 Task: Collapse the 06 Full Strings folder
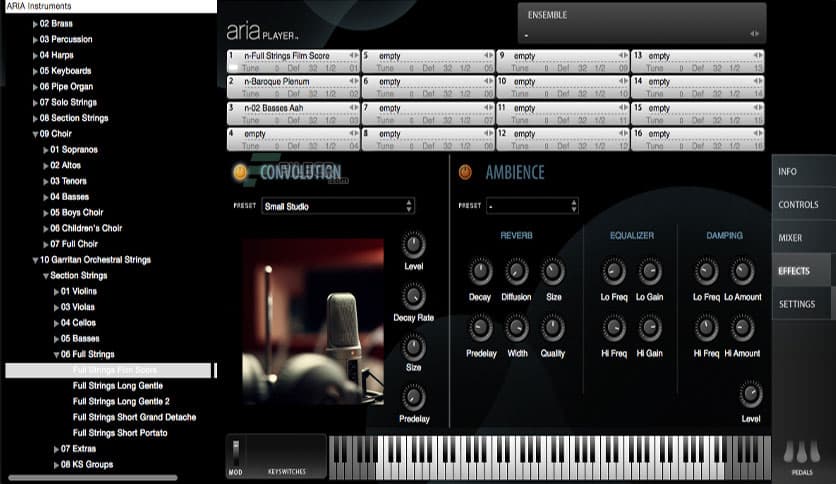(57, 354)
